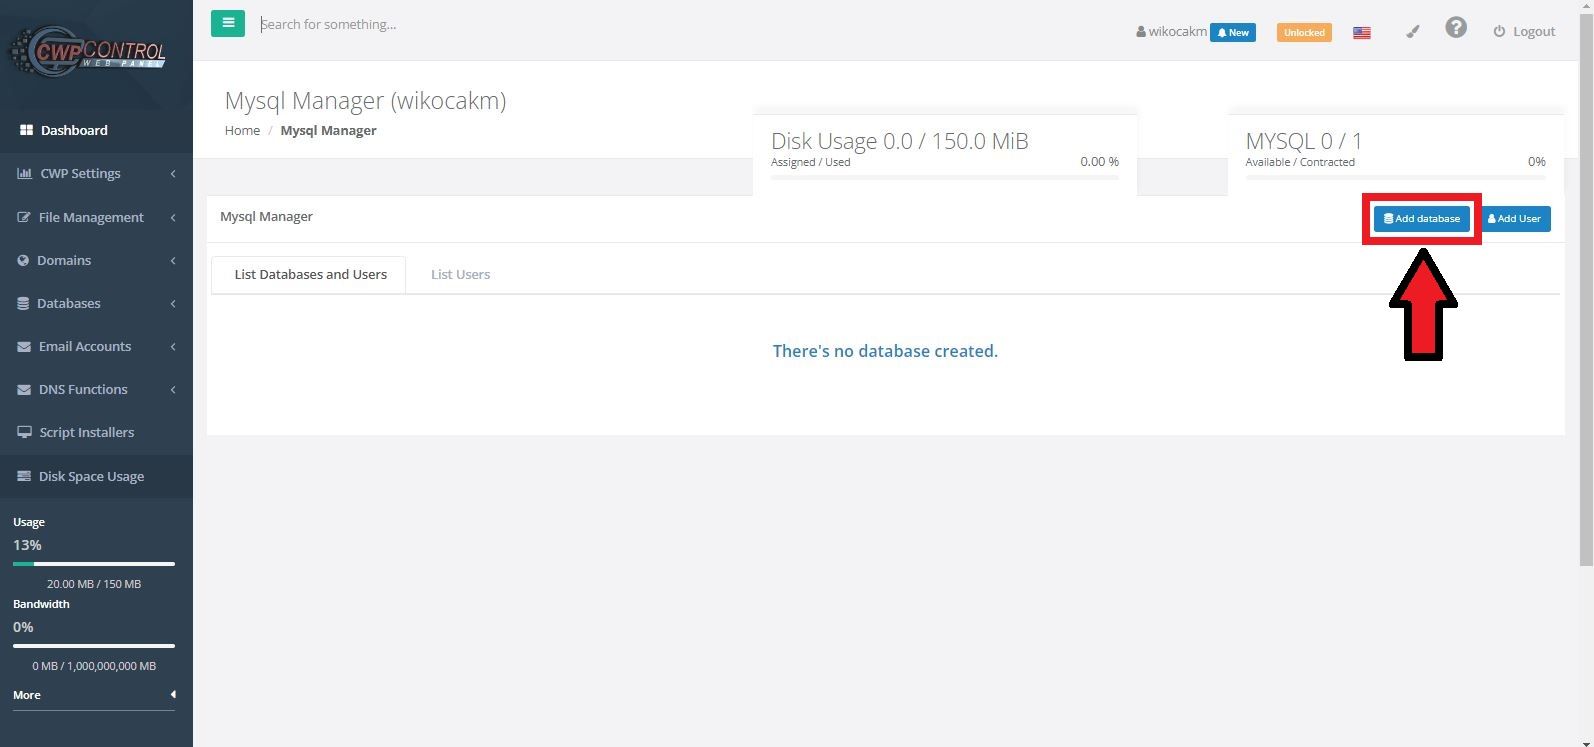Image resolution: width=1594 pixels, height=747 pixels.
Task: Expand the More section arrow
Action: pos(173,694)
